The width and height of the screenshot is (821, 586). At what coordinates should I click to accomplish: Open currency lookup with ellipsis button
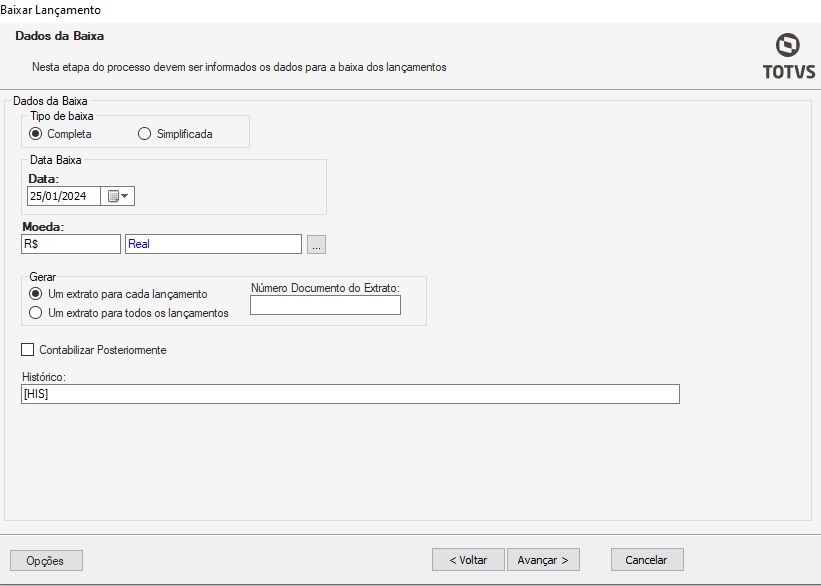[x=316, y=244]
